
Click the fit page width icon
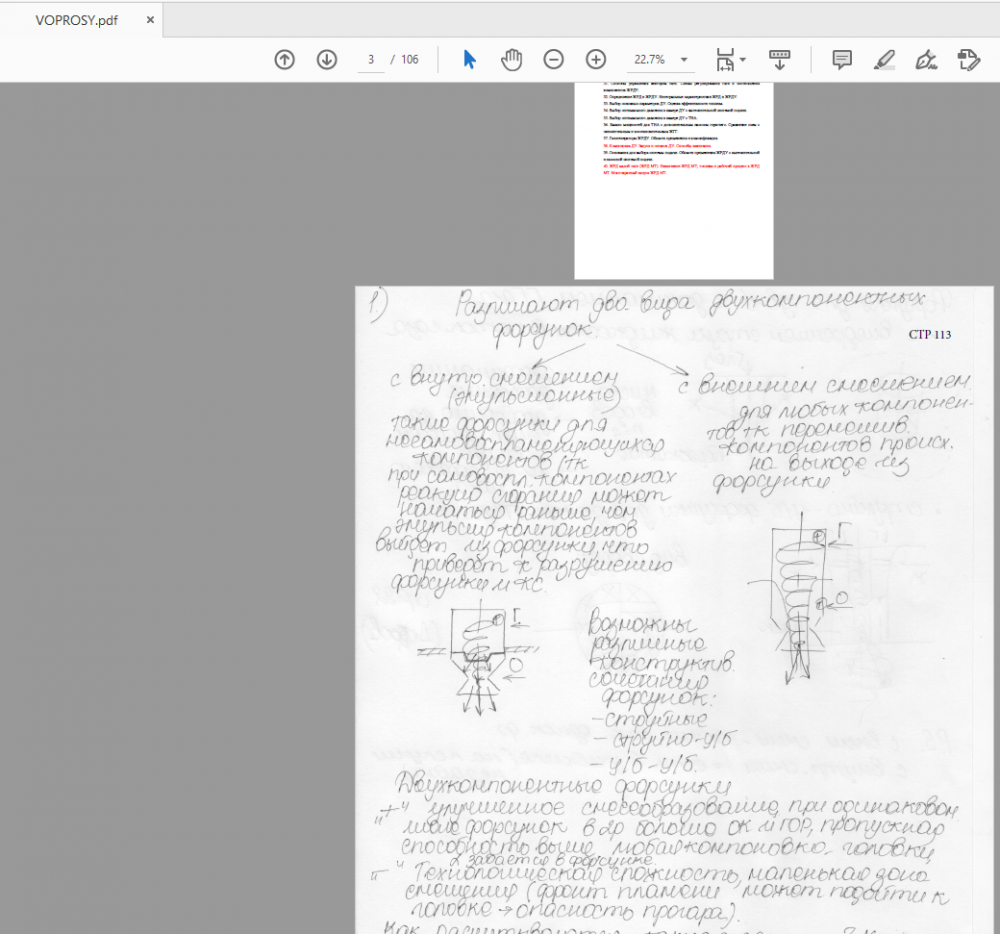[x=725, y=60]
